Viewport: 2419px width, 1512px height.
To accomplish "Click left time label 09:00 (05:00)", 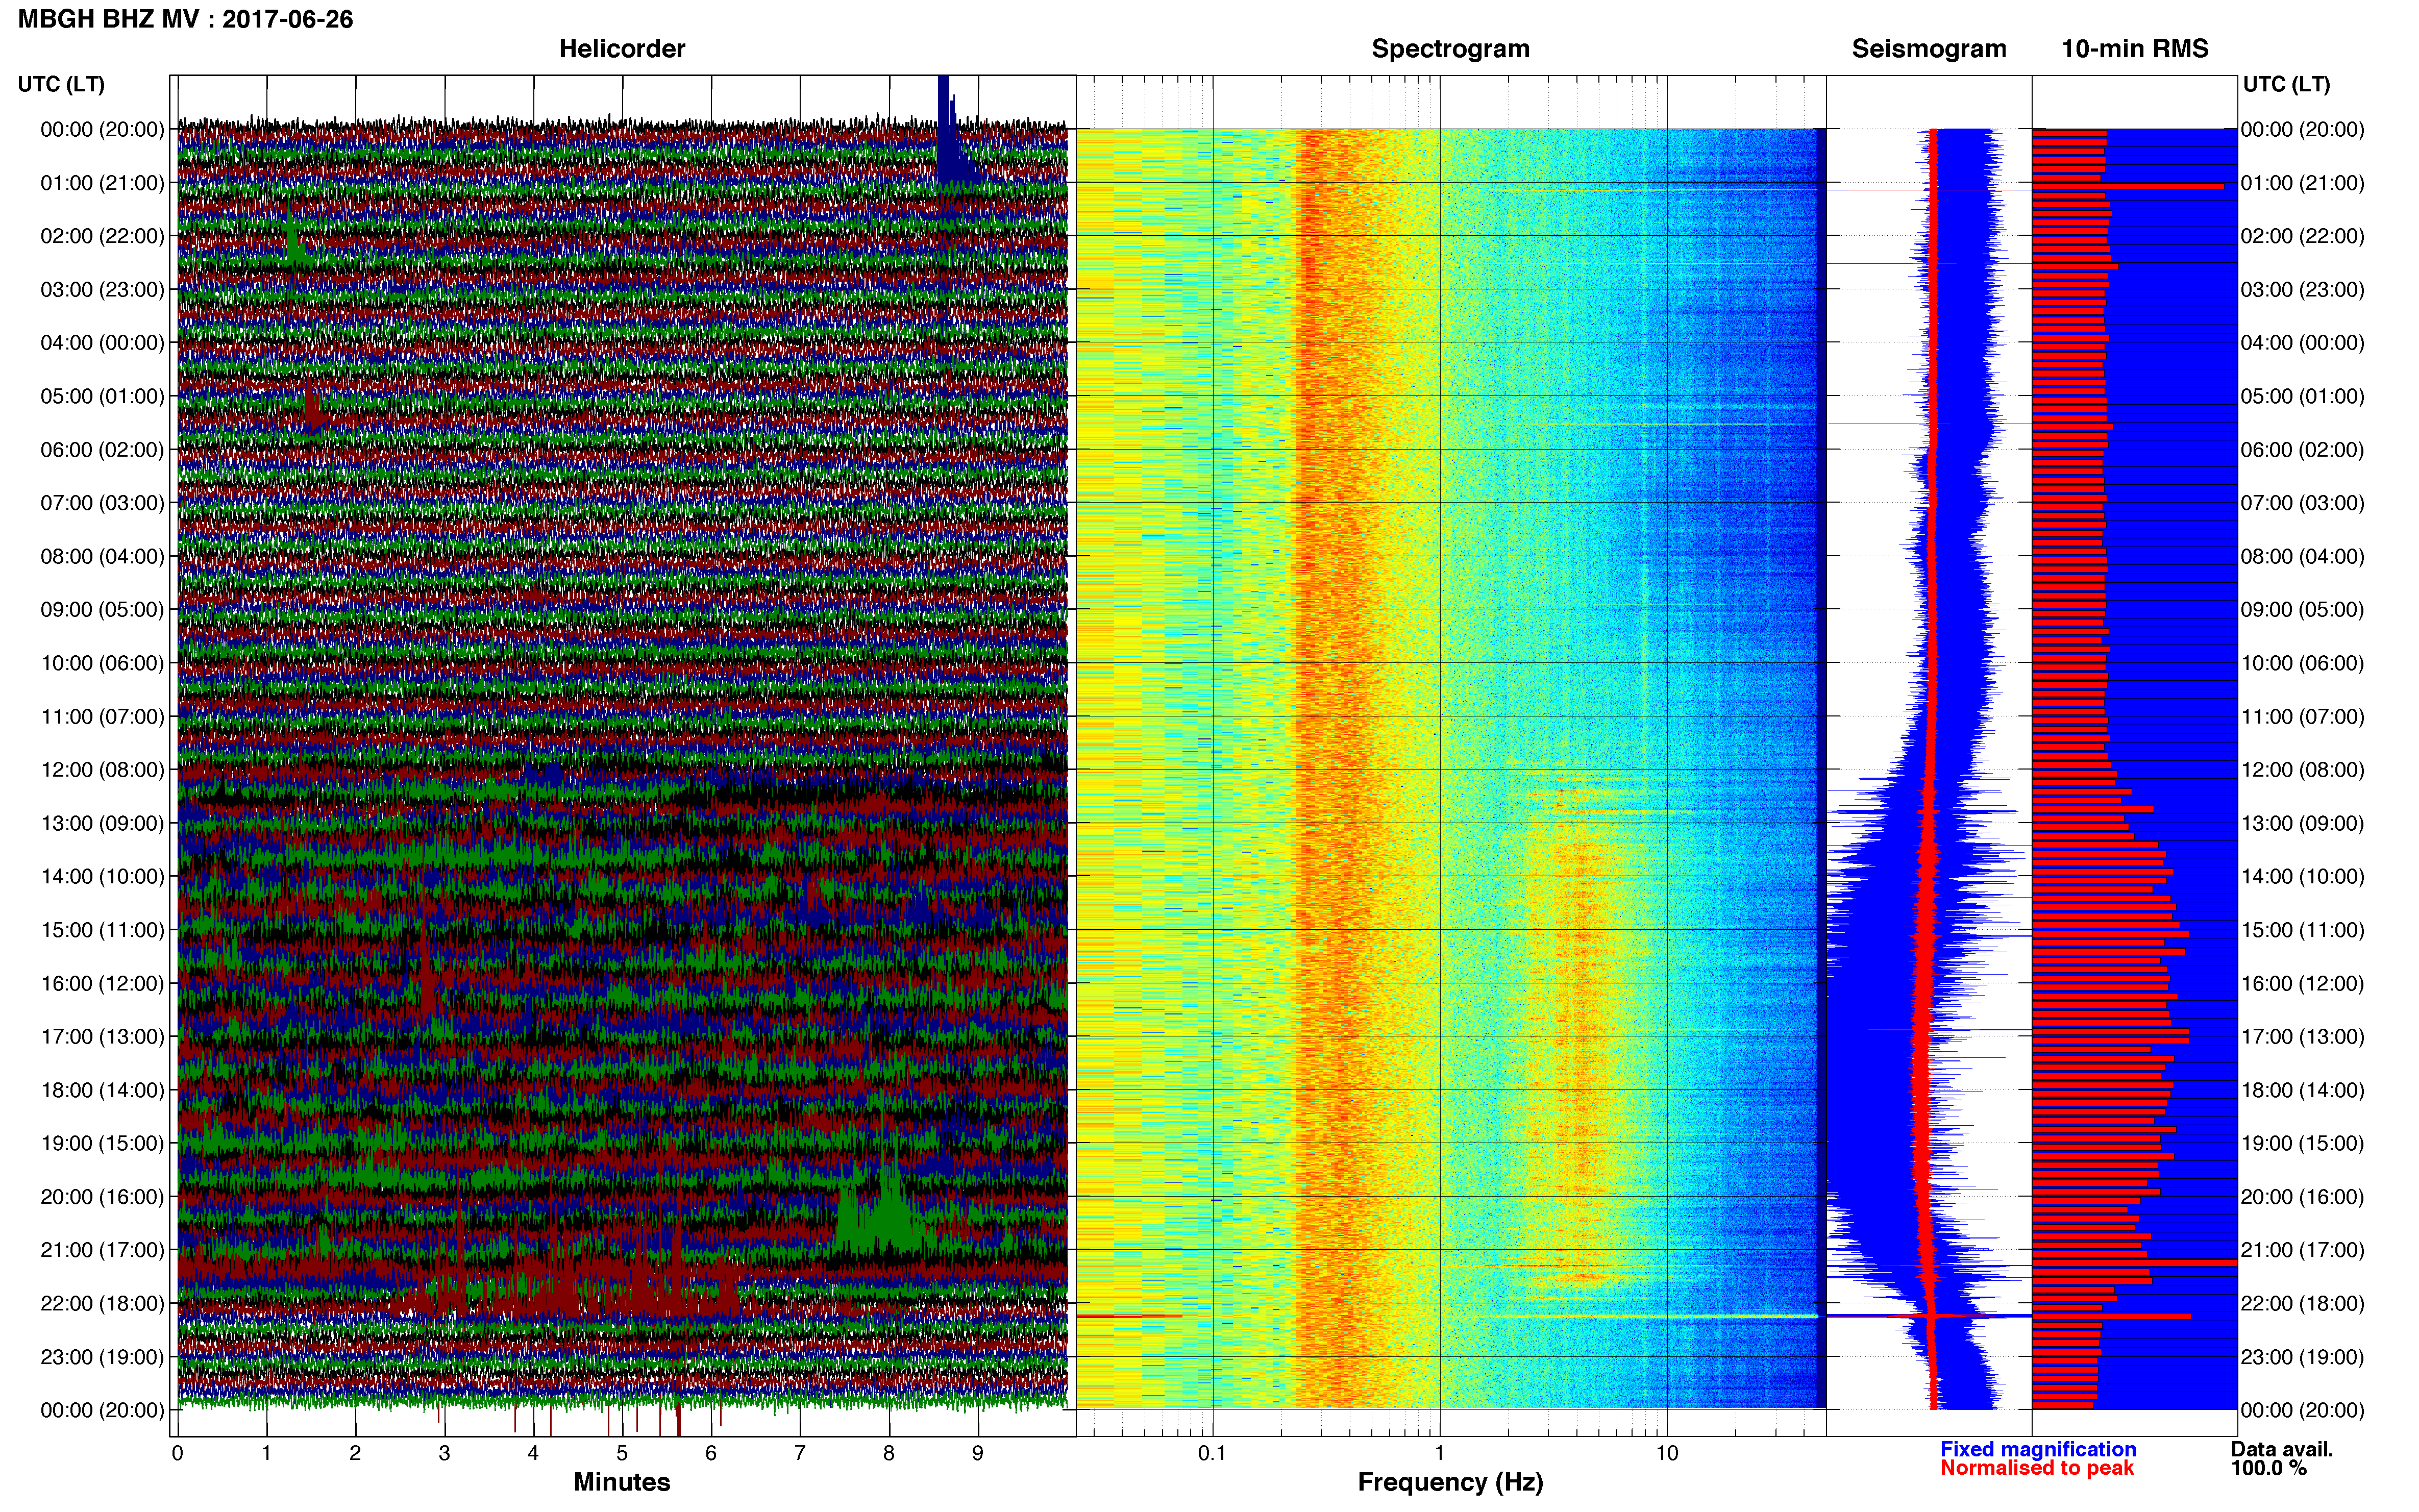I will pos(102,610).
